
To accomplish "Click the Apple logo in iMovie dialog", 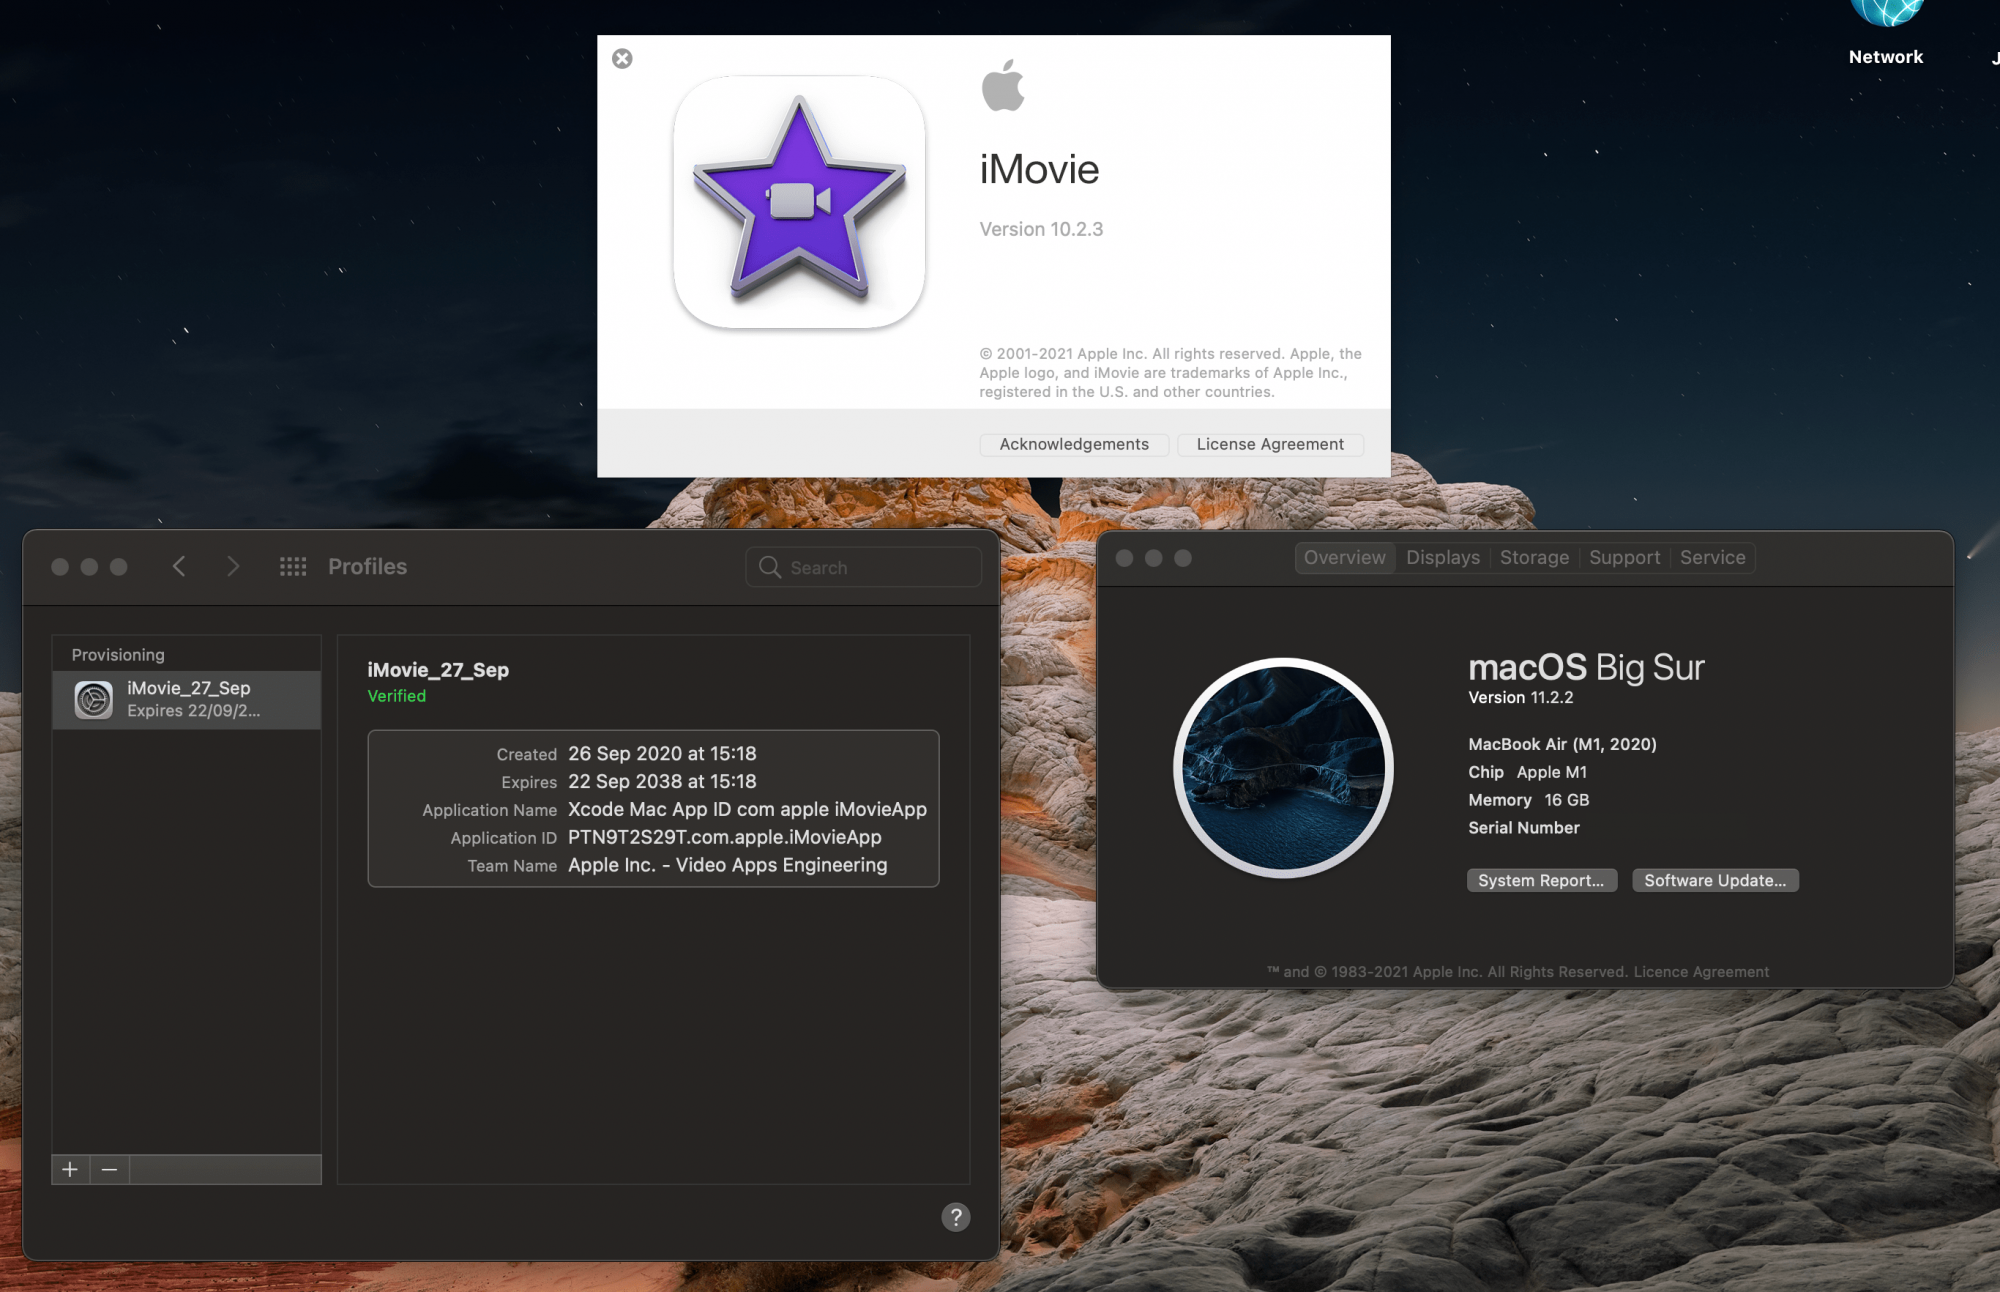I will [1003, 85].
